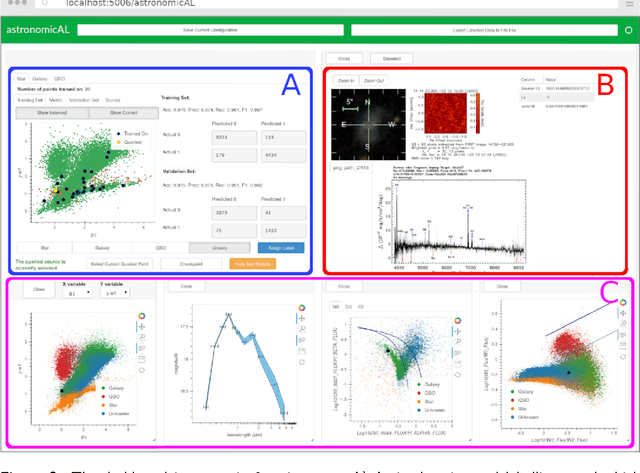Click Bokeh logo on W1/W2 flux plot toolbar
The image size is (640, 473).
point(623,302)
